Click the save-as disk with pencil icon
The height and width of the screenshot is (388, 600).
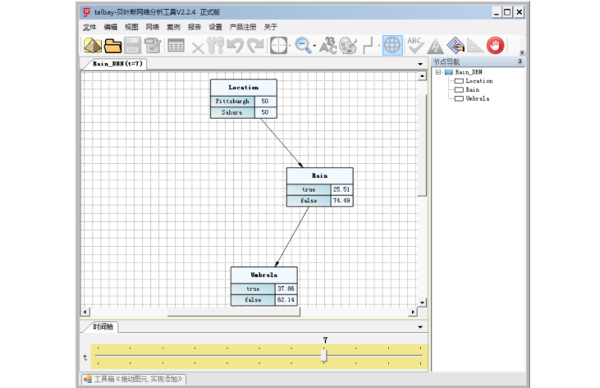pos(153,46)
